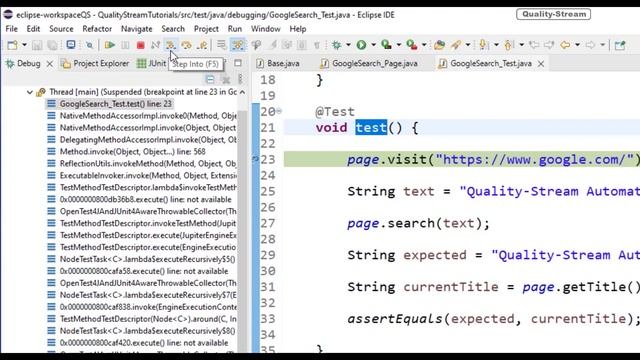Open the Base.java editor tab
The width and height of the screenshot is (640, 360).
[278, 64]
